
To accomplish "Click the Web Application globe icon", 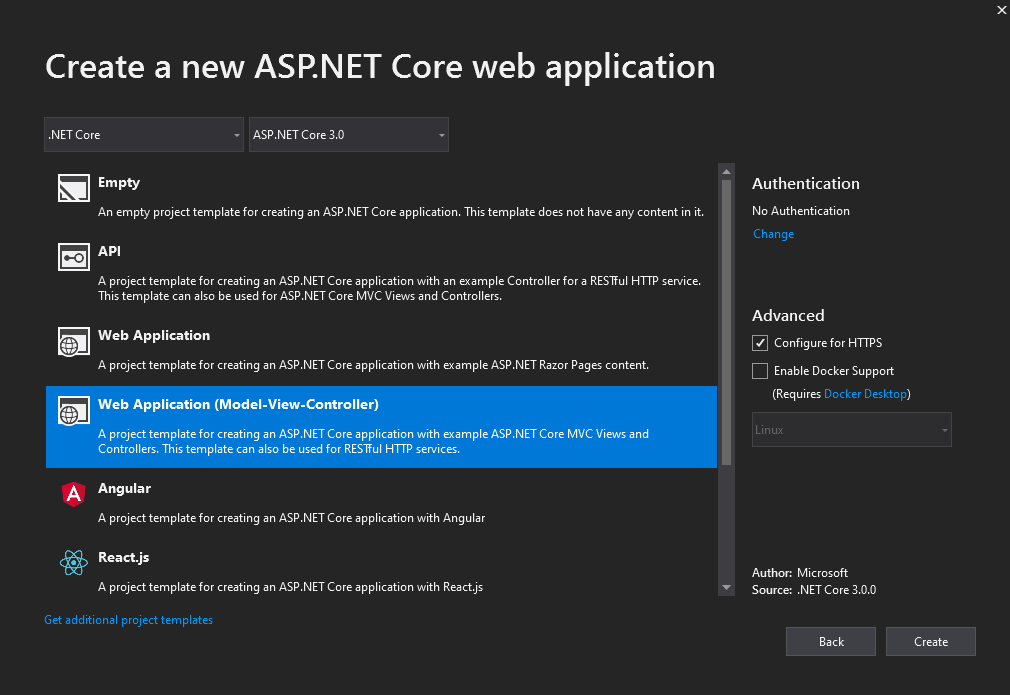I will tap(73, 341).
